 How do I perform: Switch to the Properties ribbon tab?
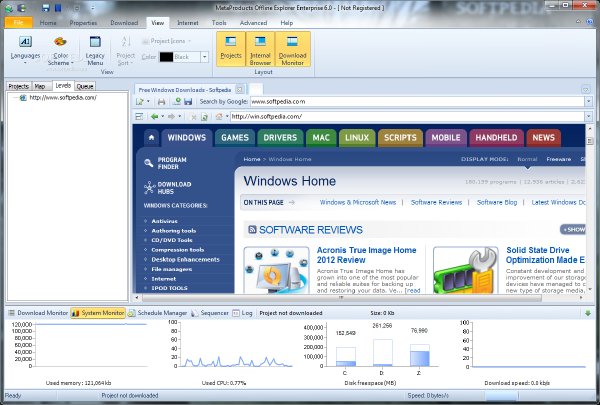click(x=83, y=23)
